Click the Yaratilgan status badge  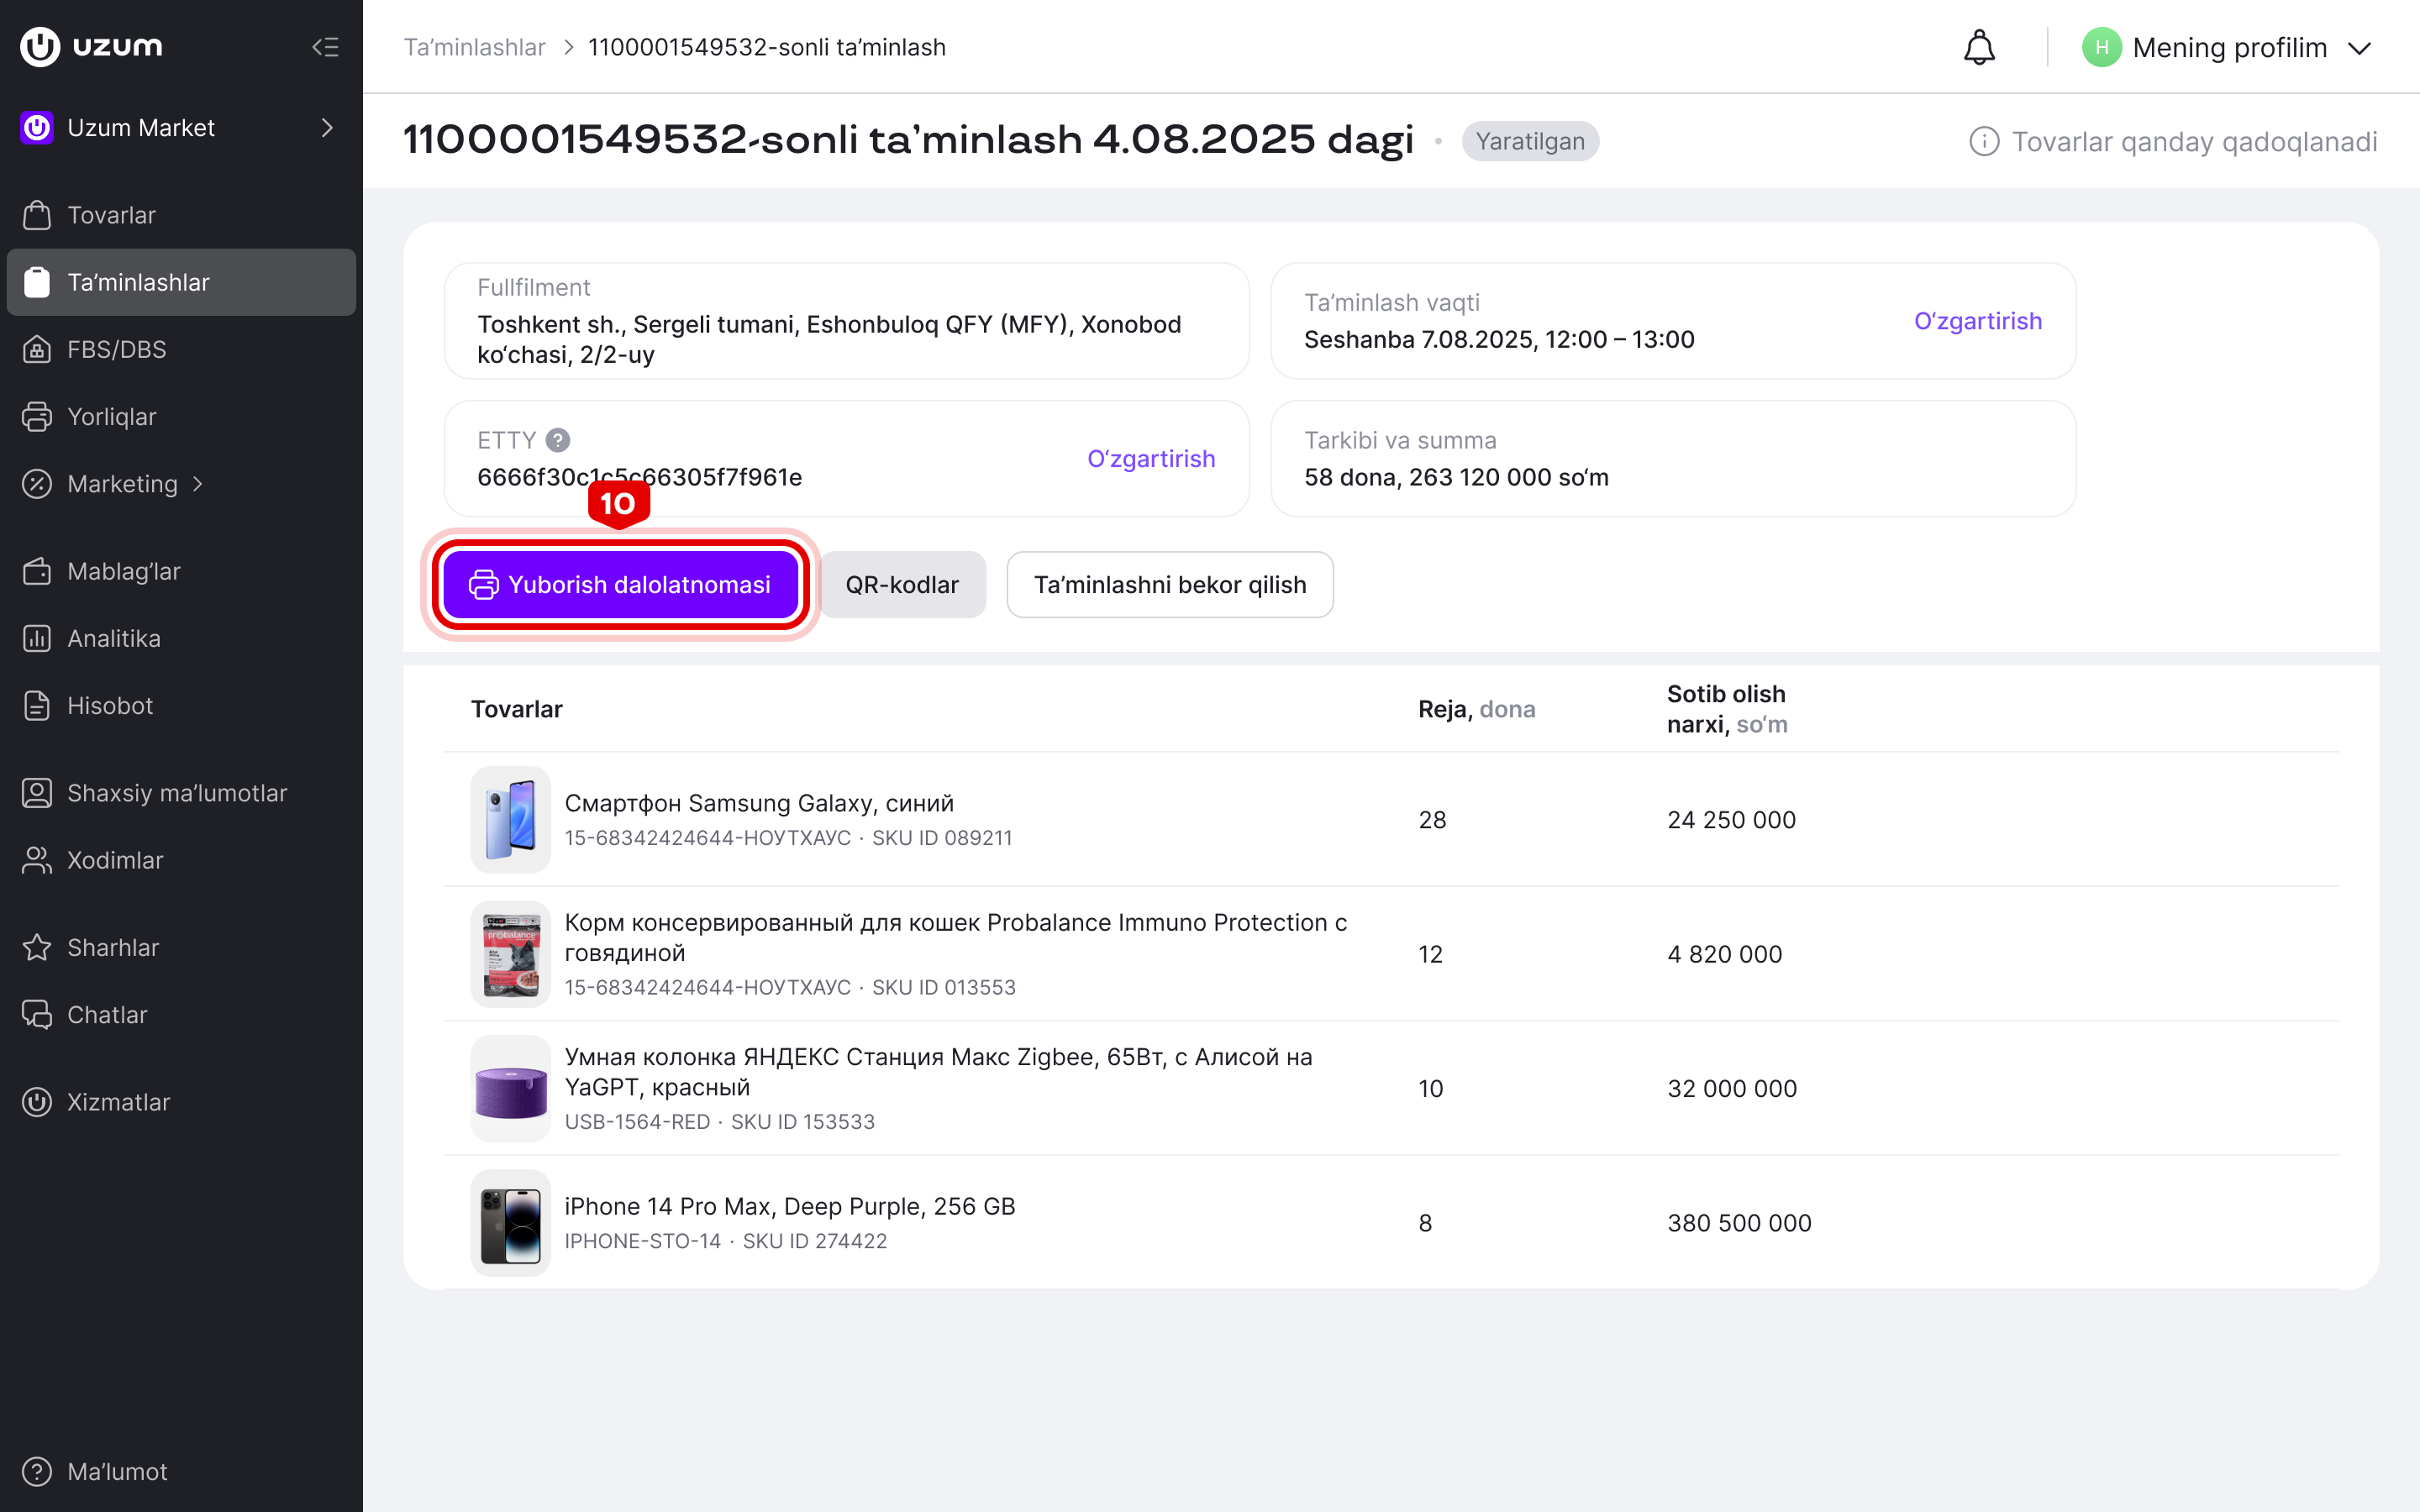click(x=1530, y=141)
